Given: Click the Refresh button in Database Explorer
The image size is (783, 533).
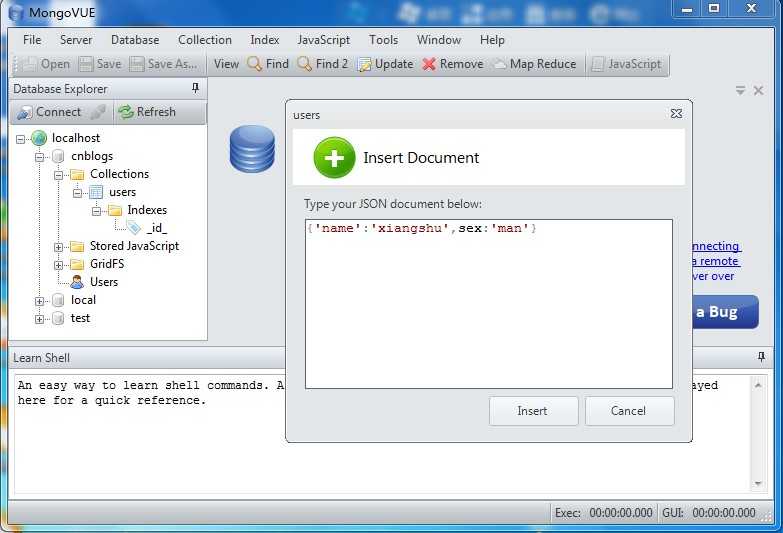Looking at the screenshot, I should point(147,112).
